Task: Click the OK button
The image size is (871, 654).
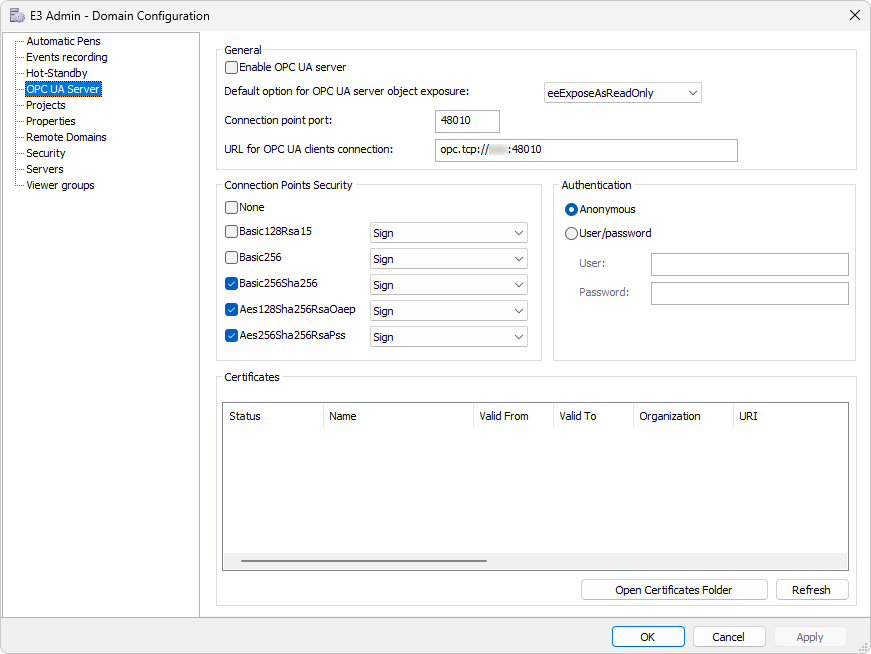Action: click(x=648, y=637)
